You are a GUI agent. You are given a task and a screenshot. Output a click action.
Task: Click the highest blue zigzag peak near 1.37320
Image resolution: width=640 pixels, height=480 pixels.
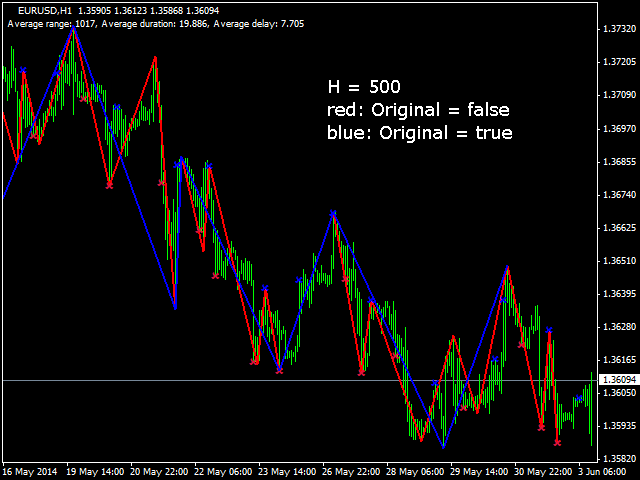73,30
